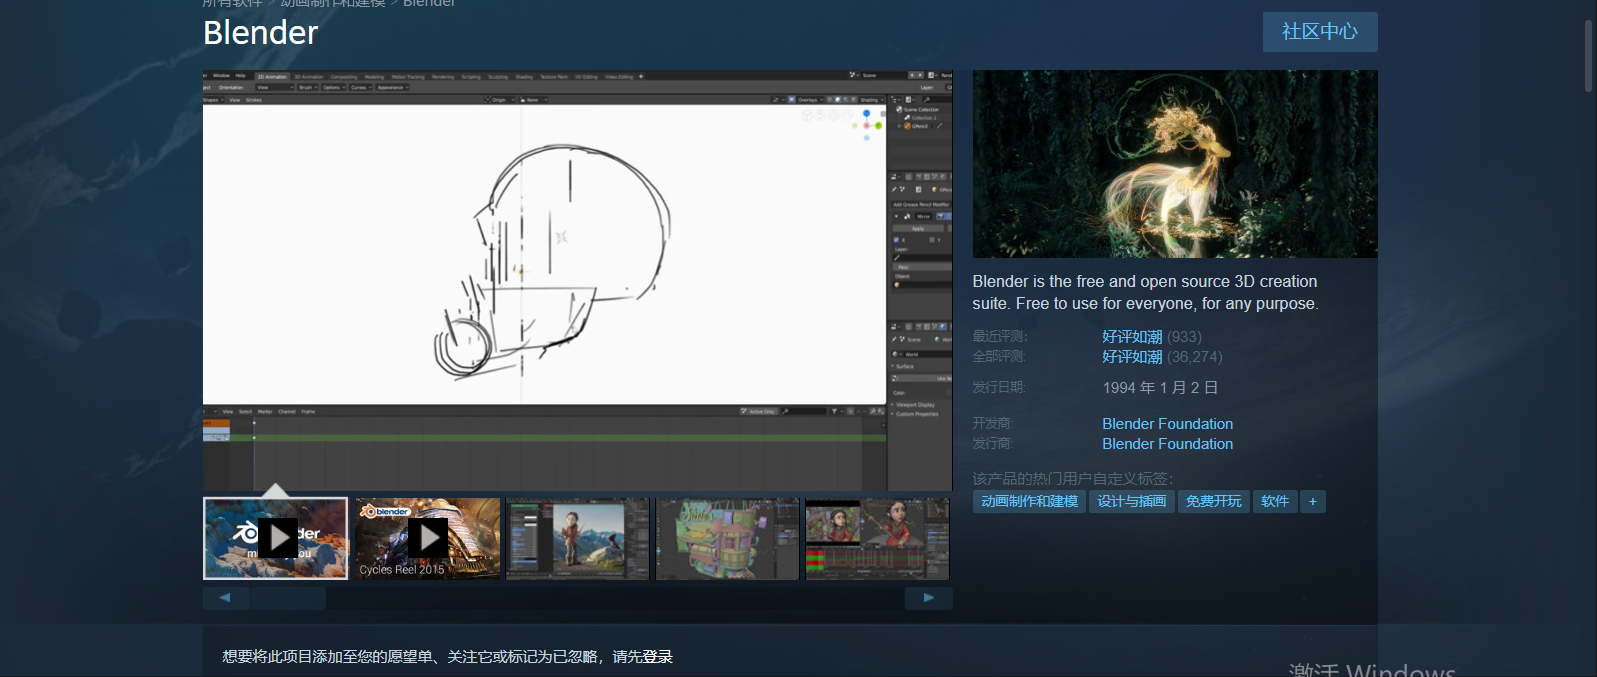Image resolution: width=1597 pixels, height=677 pixels.
Task: Click the left arrow of thumbnail strip
Action: click(225, 598)
